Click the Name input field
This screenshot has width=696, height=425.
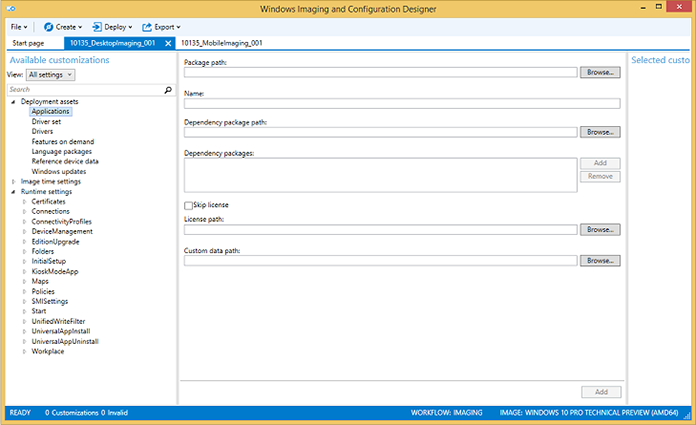(402, 103)
